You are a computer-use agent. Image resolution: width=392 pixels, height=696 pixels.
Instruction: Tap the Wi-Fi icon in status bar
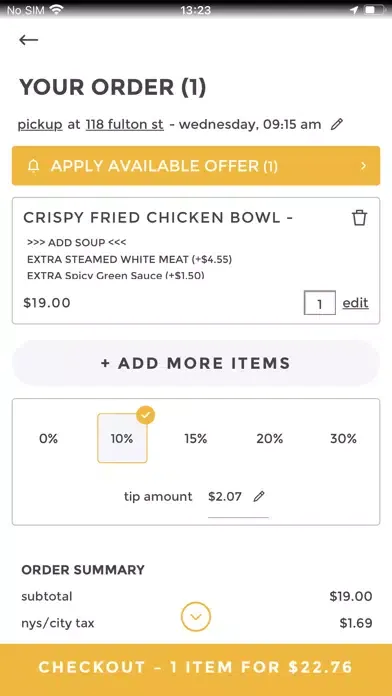point(56,9)
